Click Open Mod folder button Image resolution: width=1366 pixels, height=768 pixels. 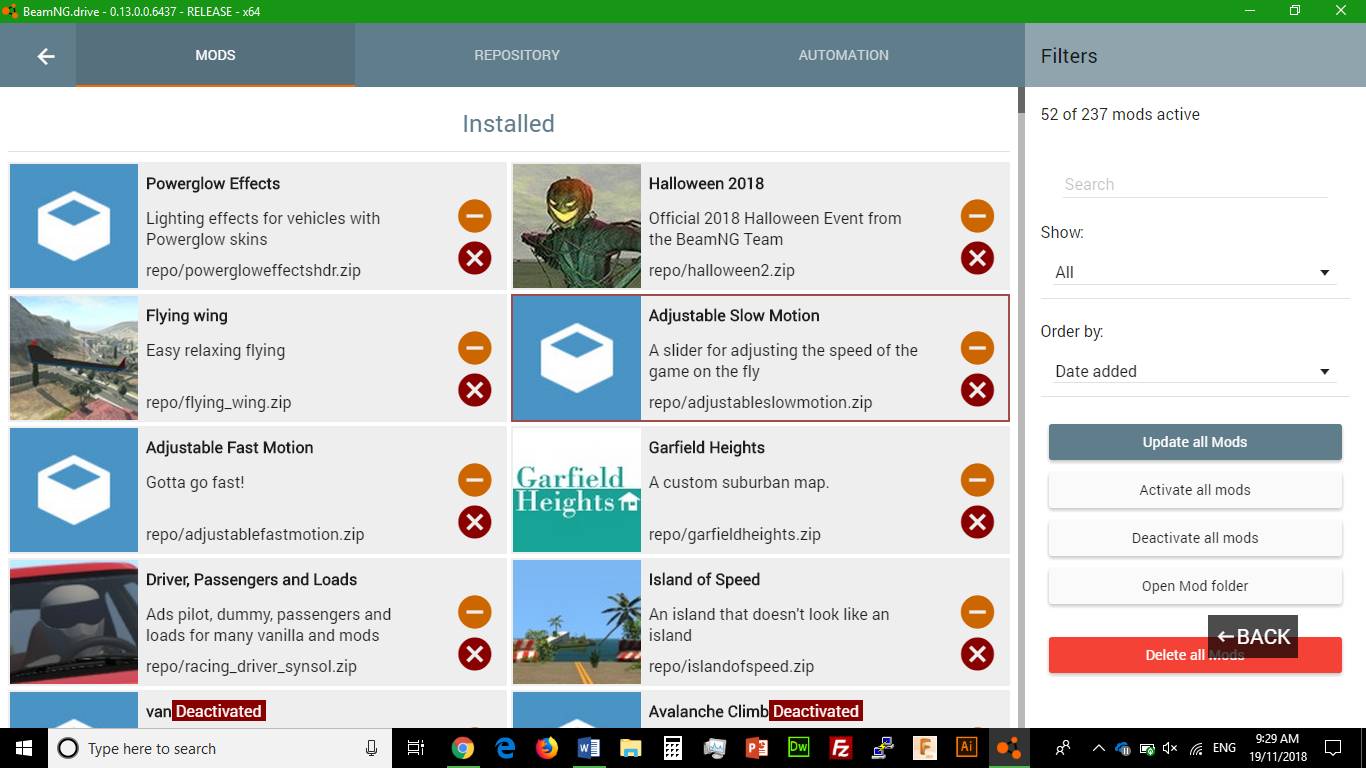click(x=1195, y=586)
